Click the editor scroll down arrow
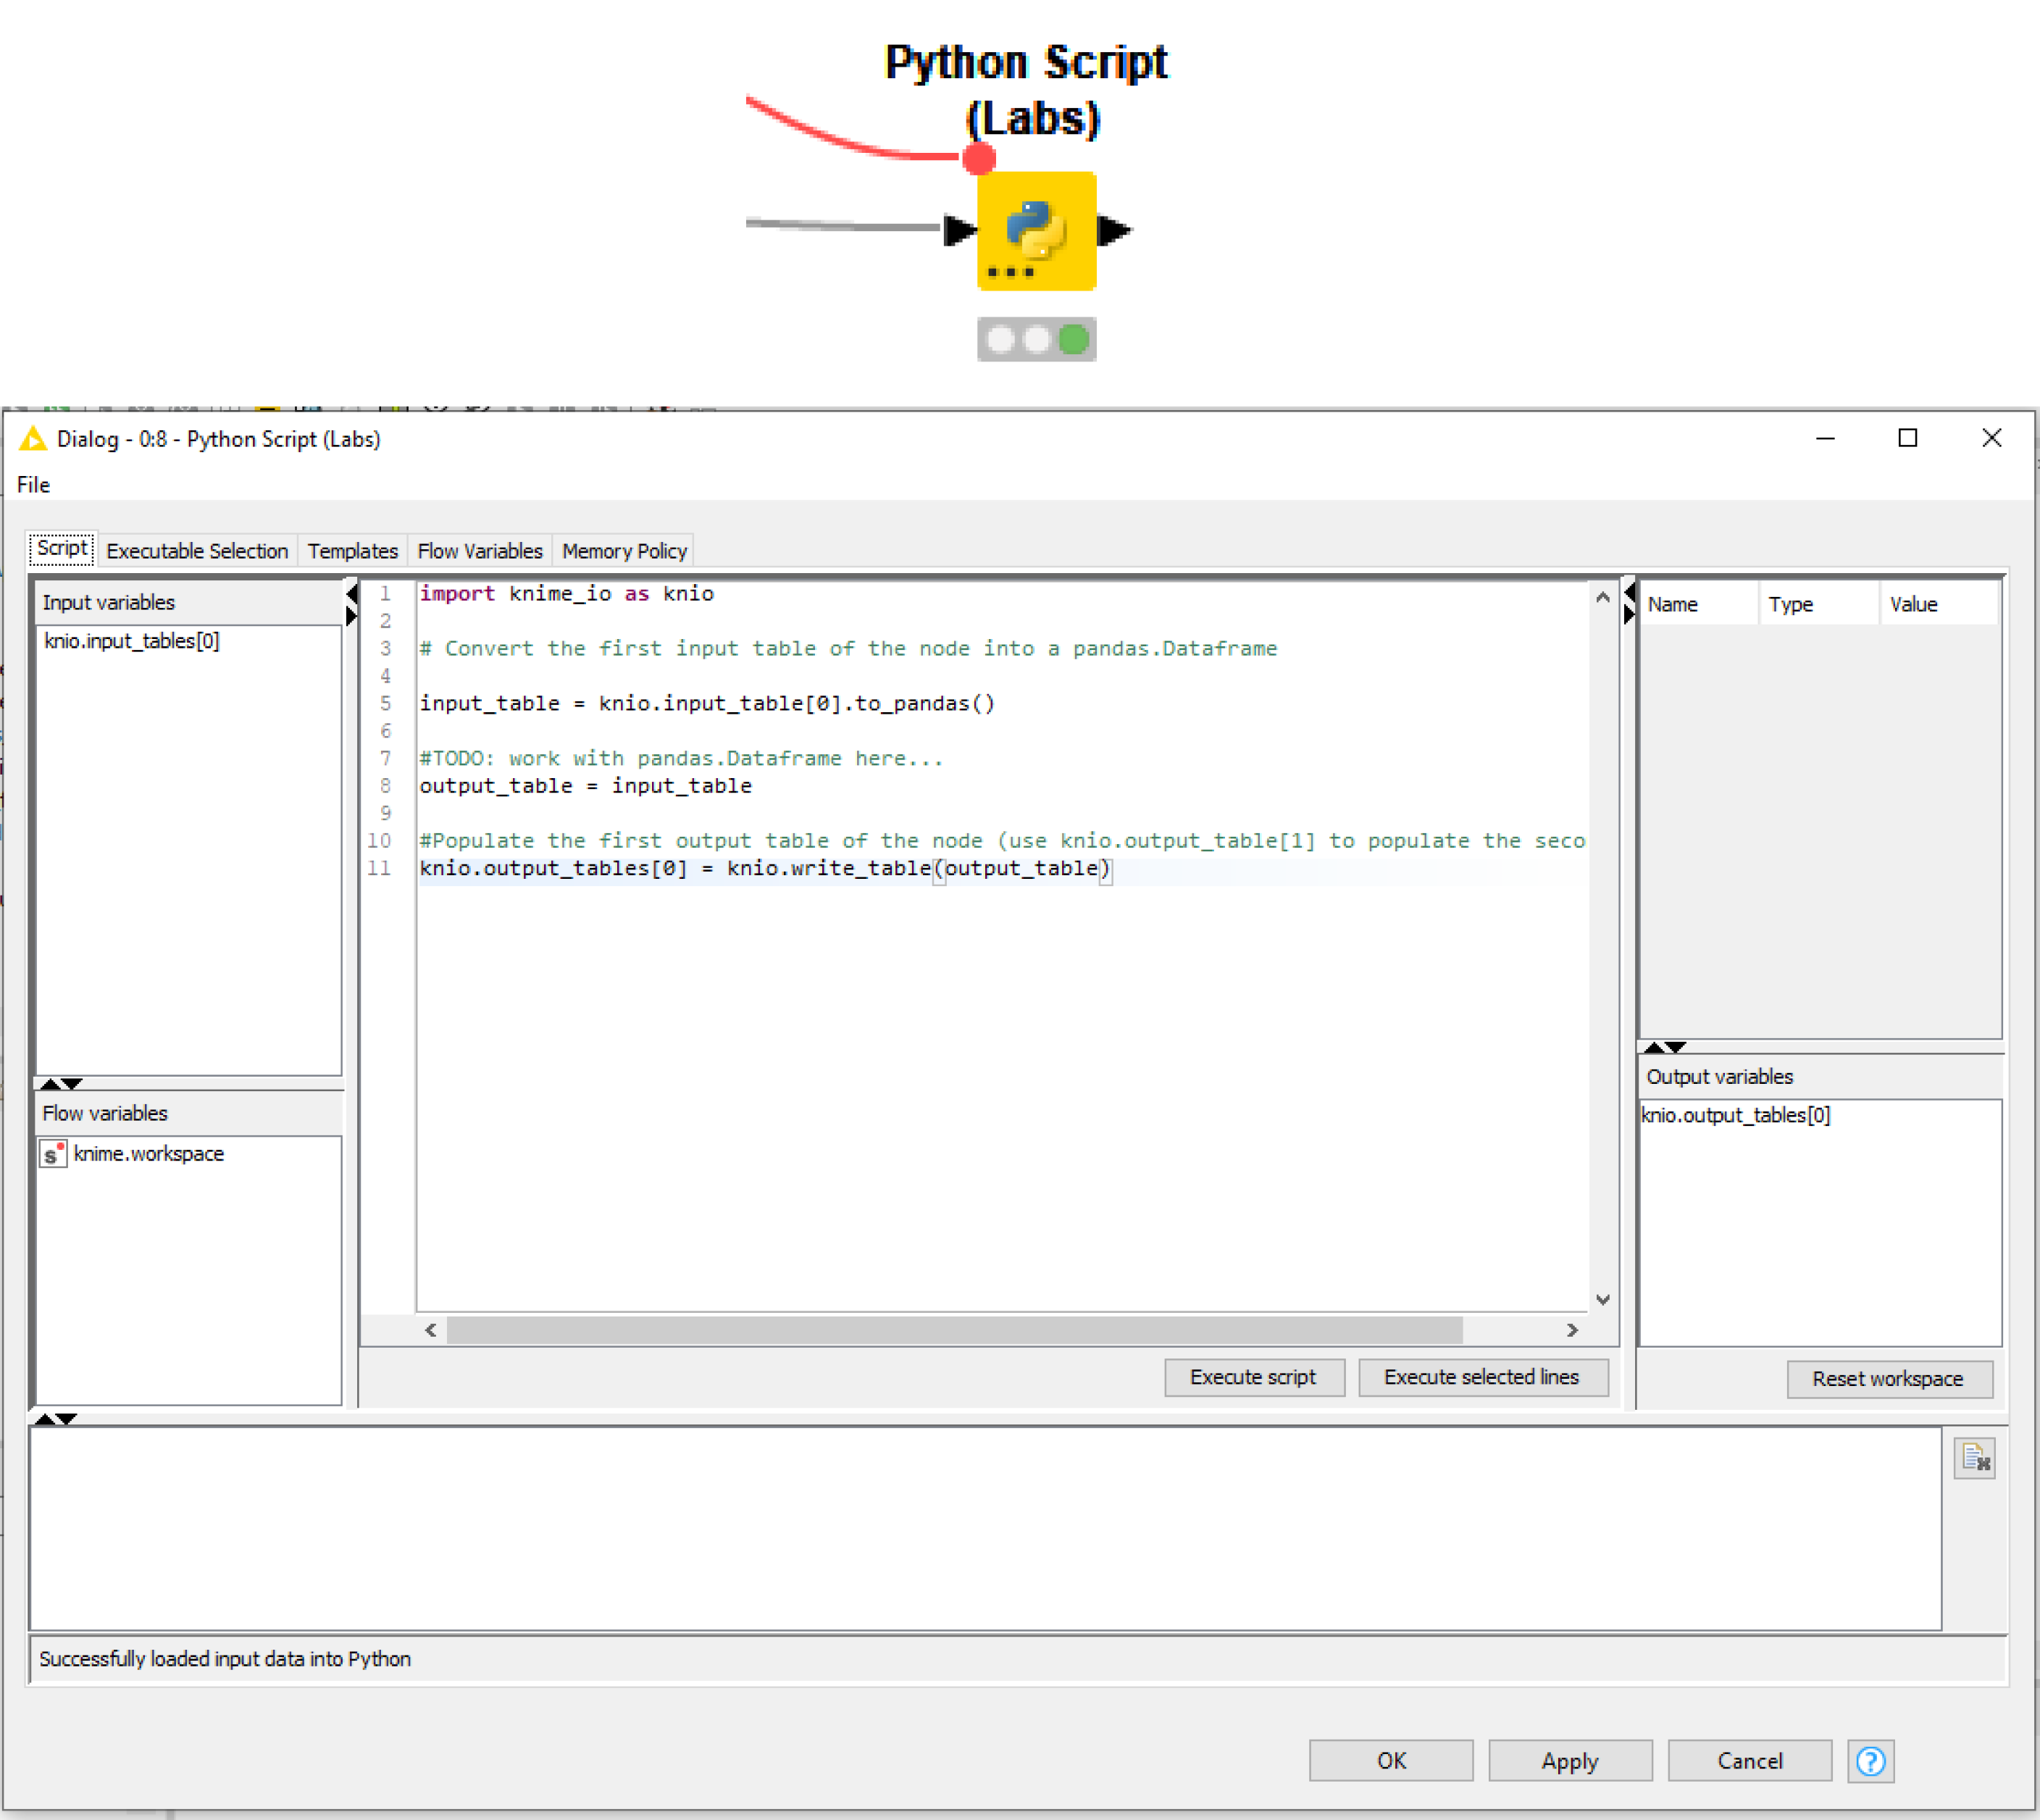2040x1820 pixels. [1603, 1300]
